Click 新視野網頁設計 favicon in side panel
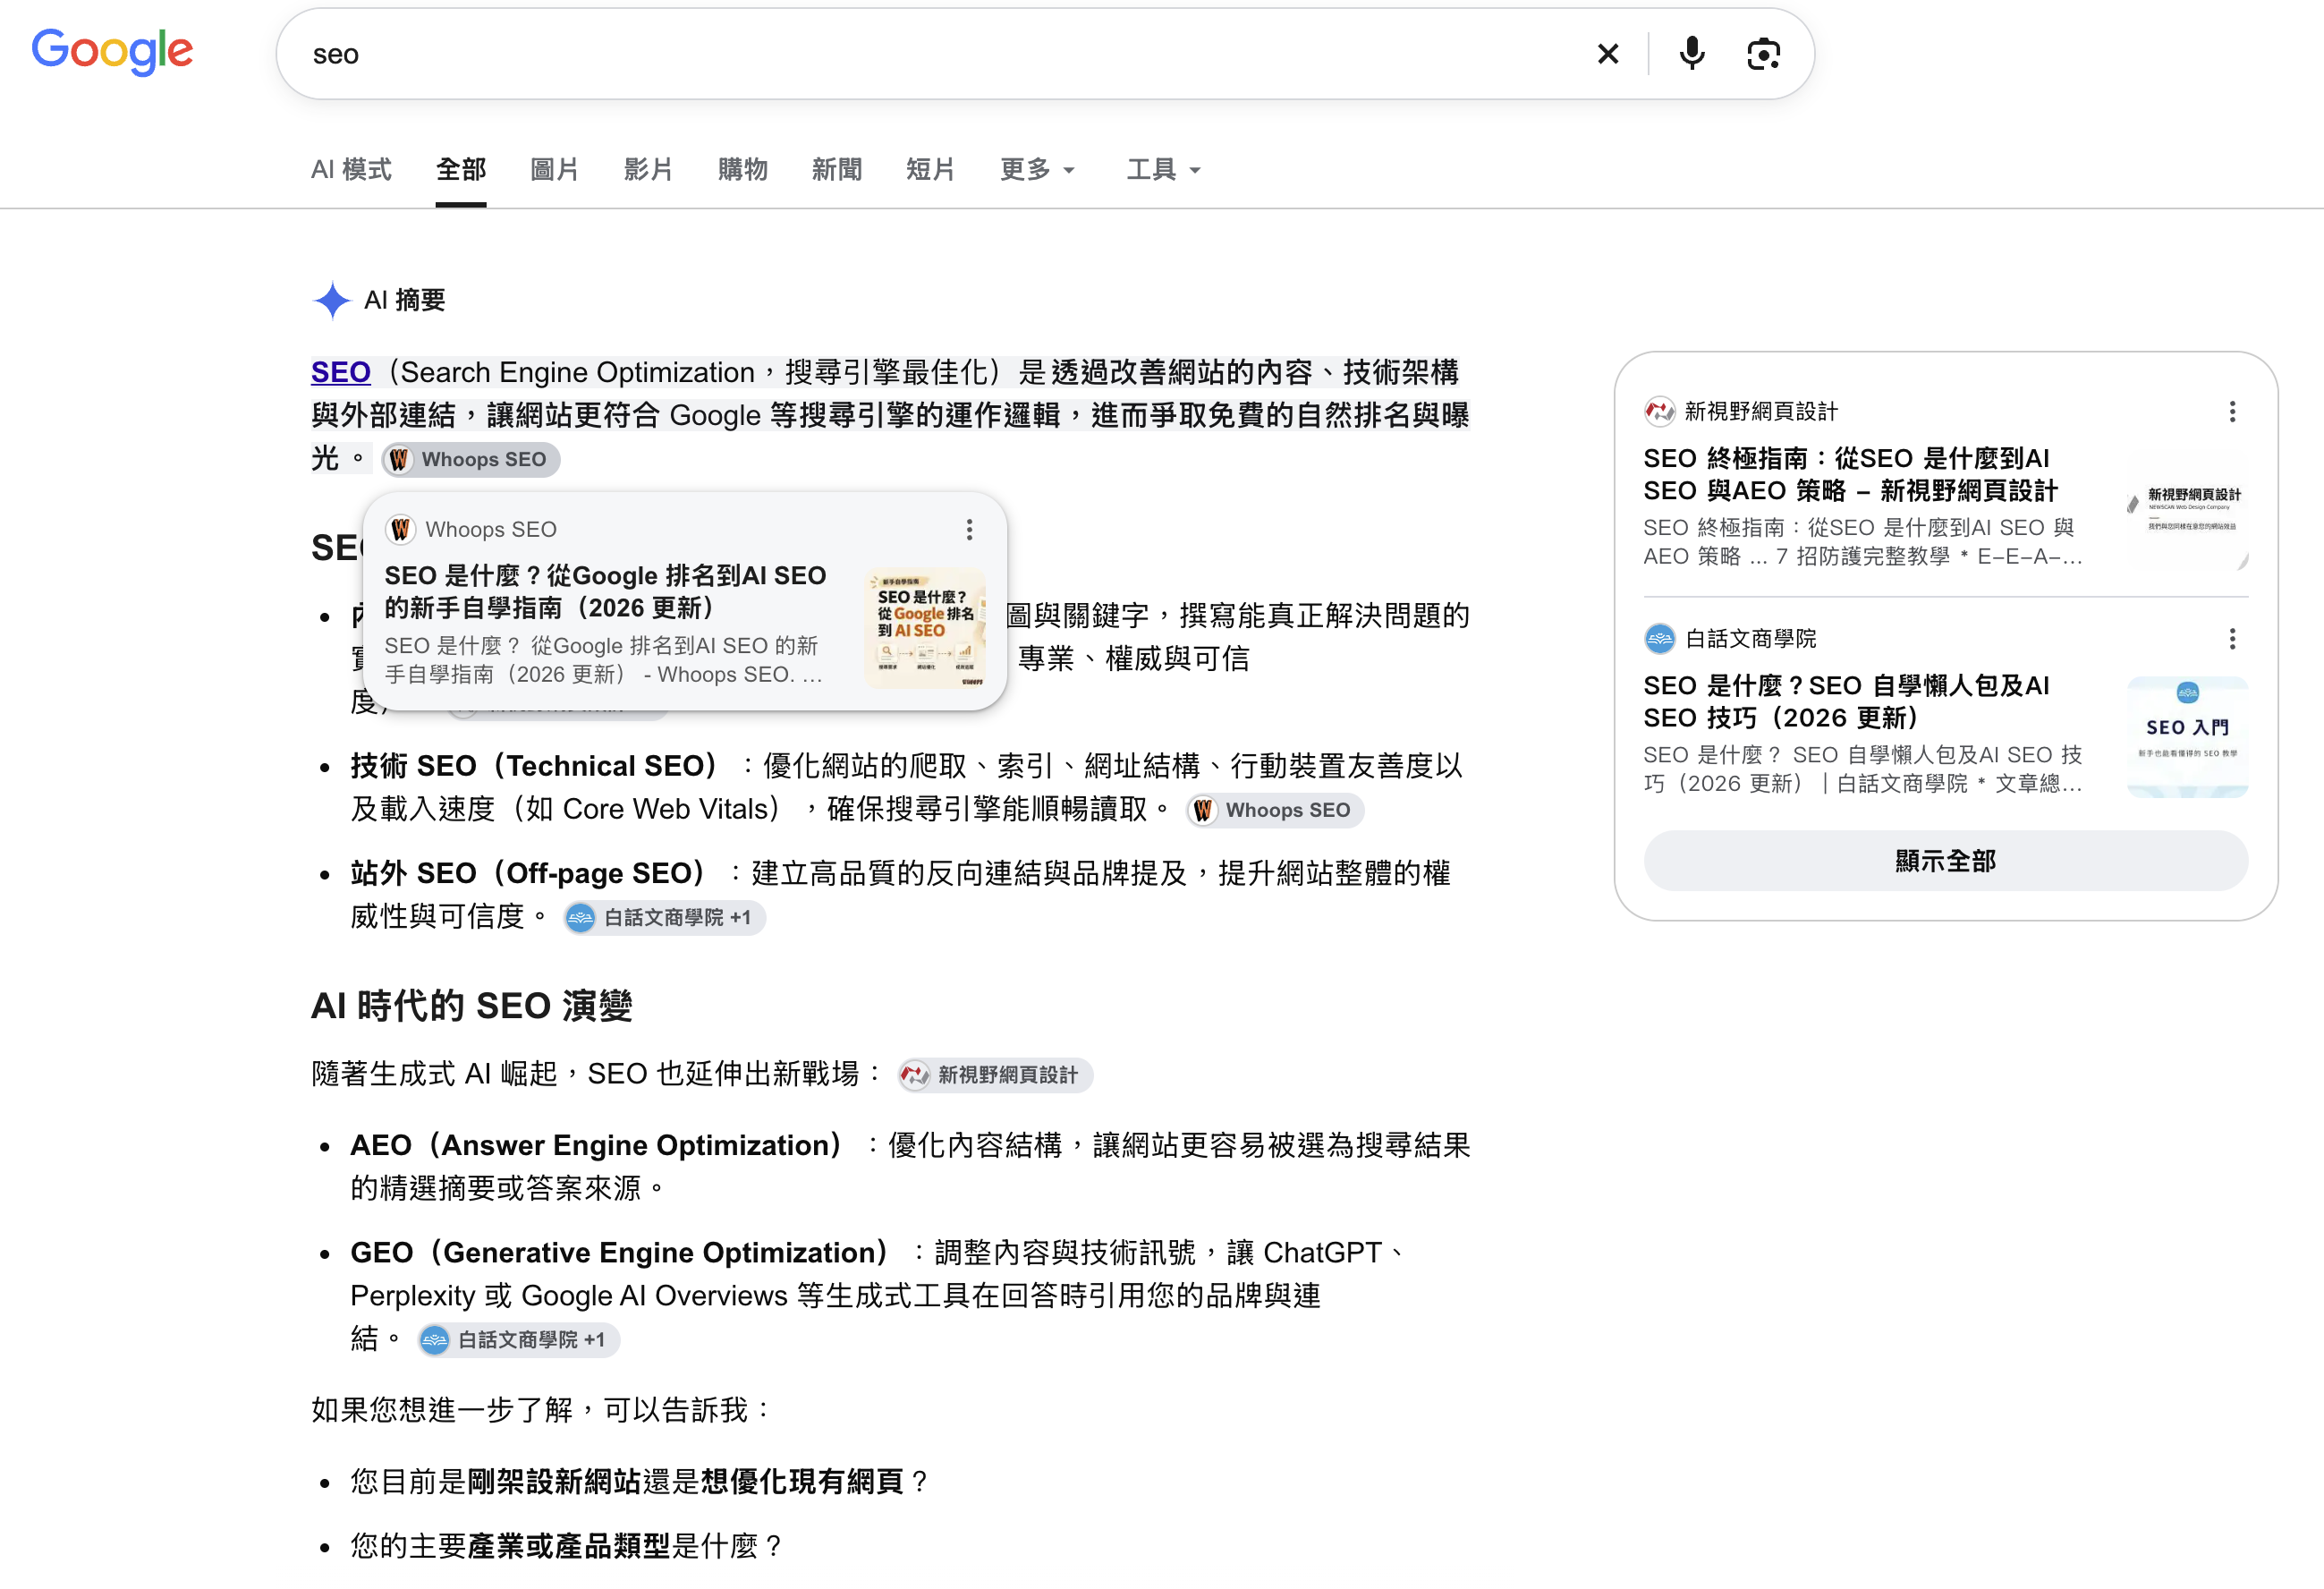The height and width of the screenshot is (1589, 2324). 1659,411
